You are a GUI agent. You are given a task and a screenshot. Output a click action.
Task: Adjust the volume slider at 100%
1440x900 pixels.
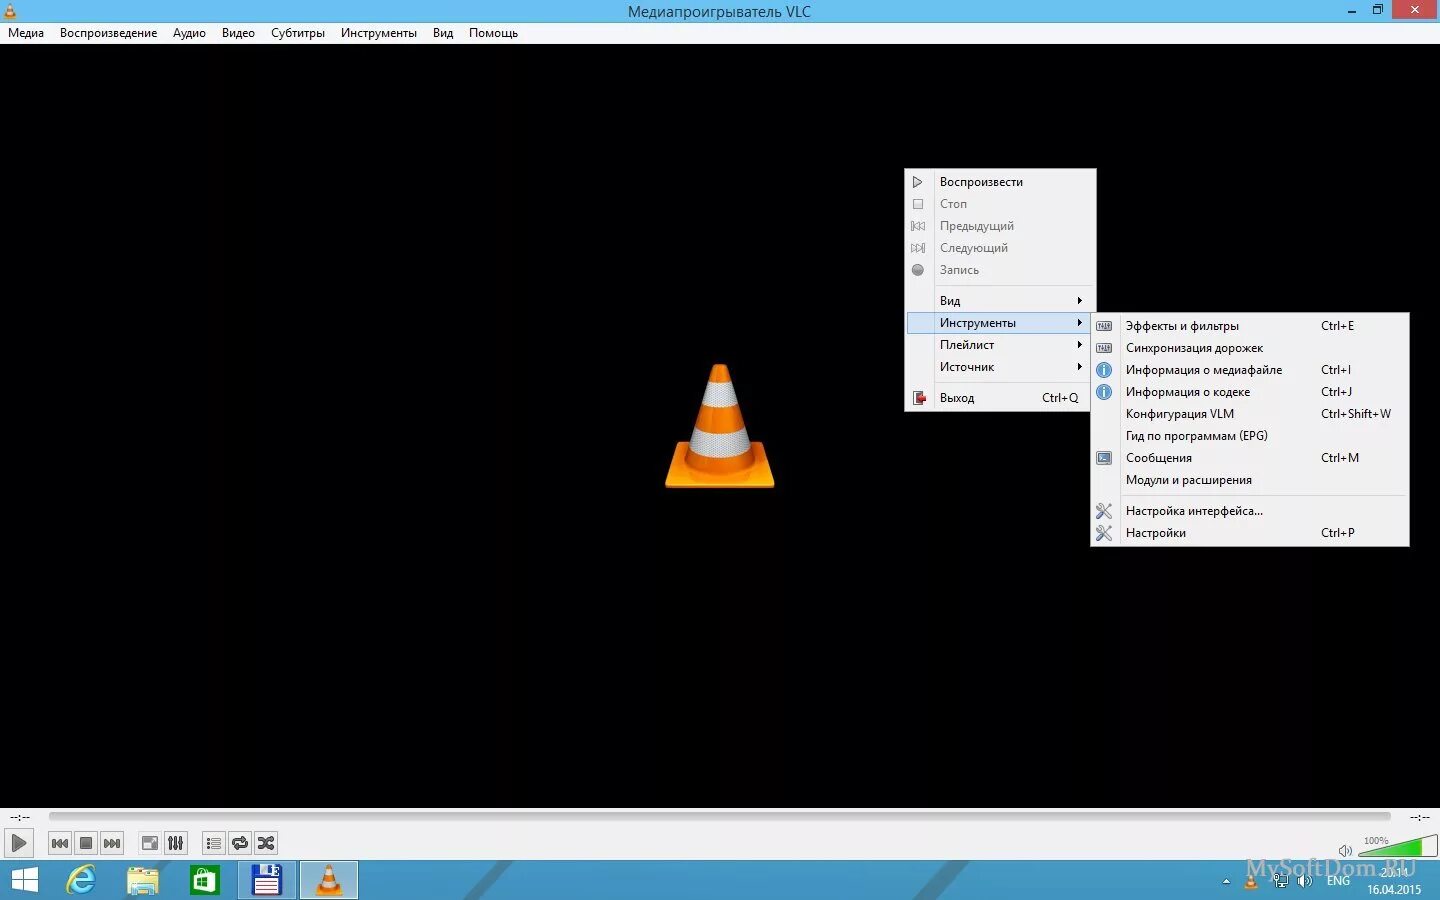point(1396,848)
